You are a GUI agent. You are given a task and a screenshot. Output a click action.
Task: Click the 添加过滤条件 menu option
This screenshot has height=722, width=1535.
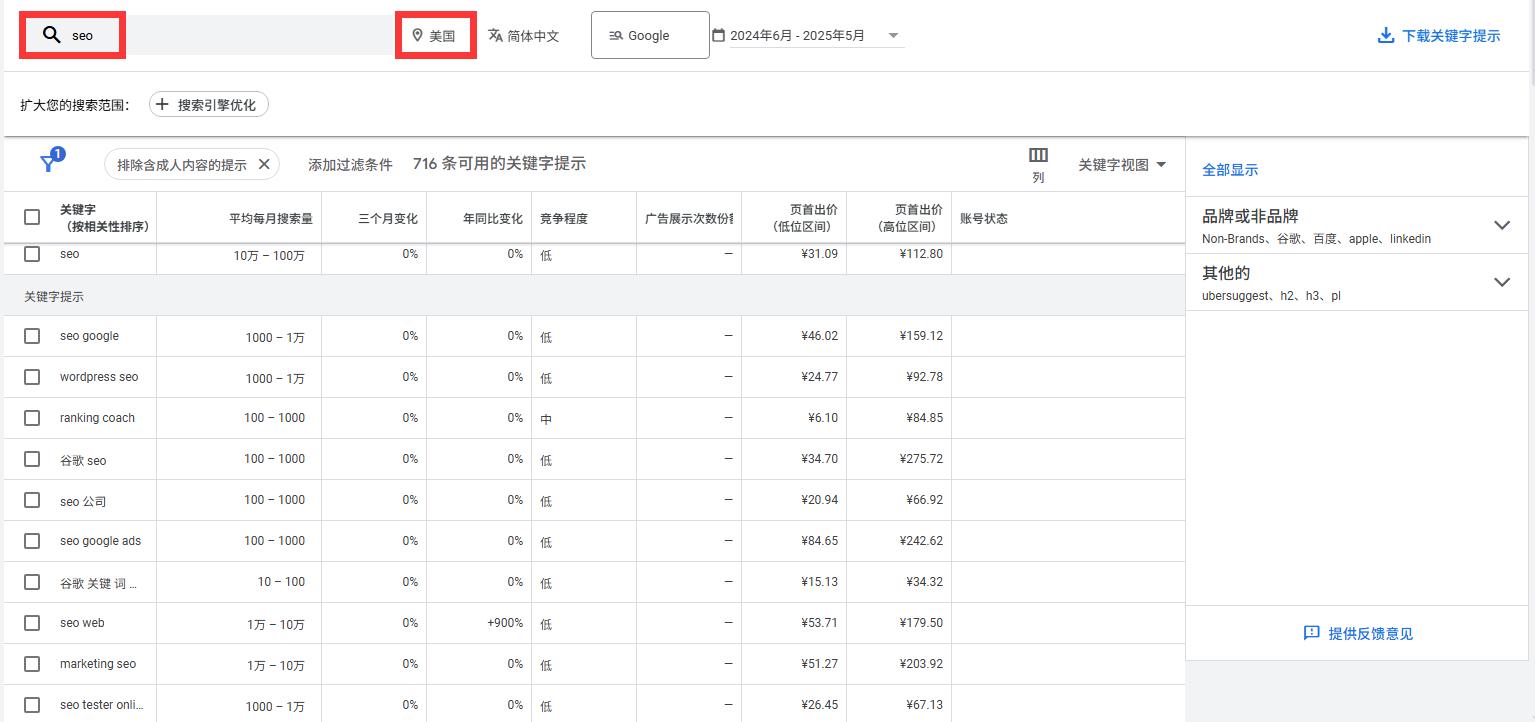tap(348, 163)
